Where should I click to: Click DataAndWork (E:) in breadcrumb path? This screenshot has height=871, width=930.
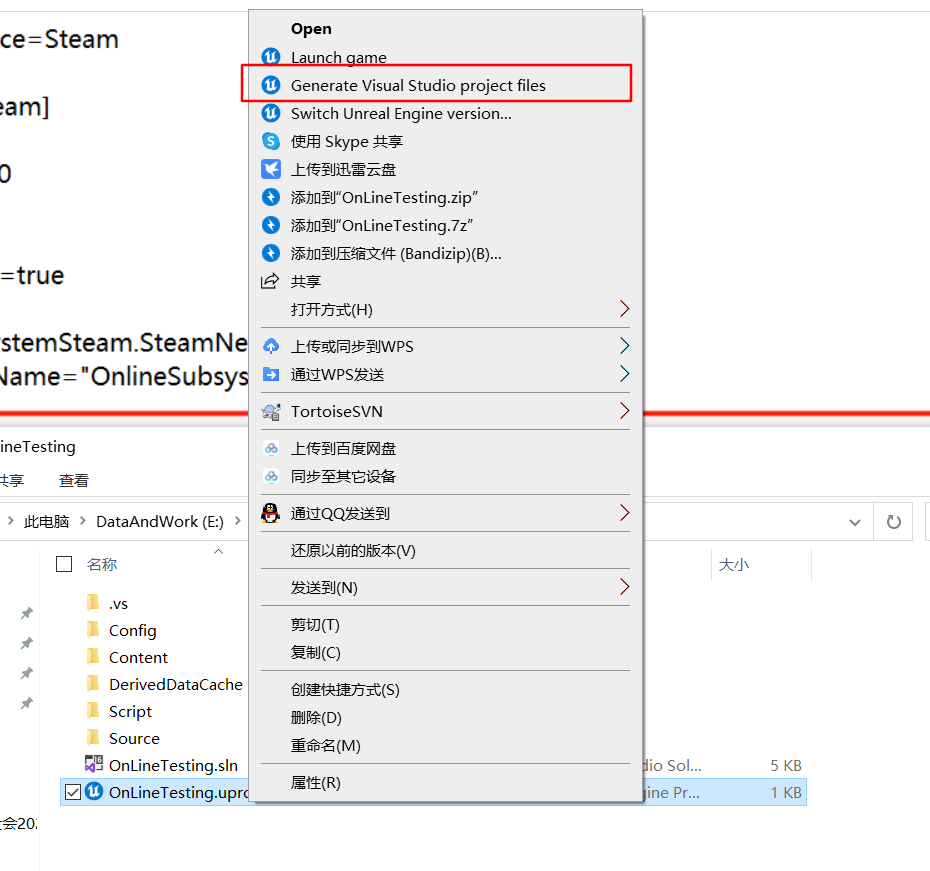point(159,521)
